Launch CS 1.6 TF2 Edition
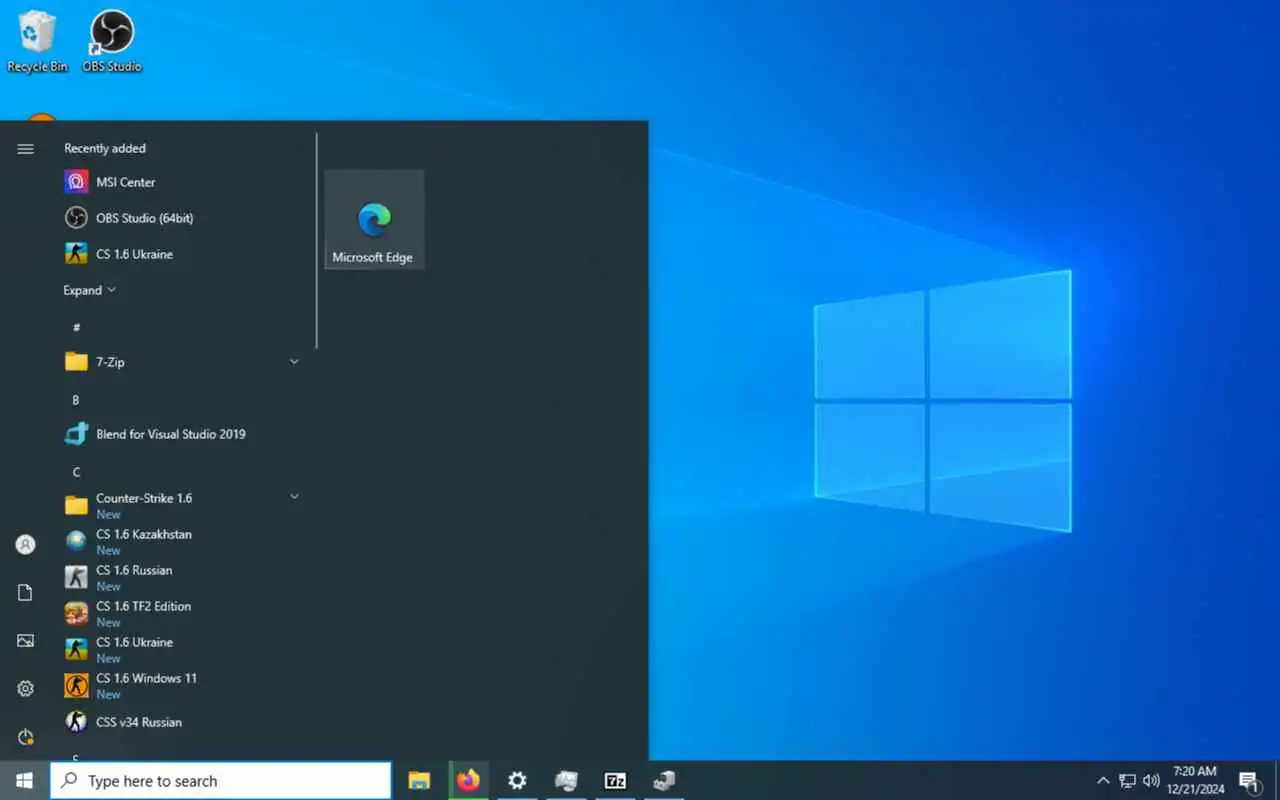 pos(180,613)
